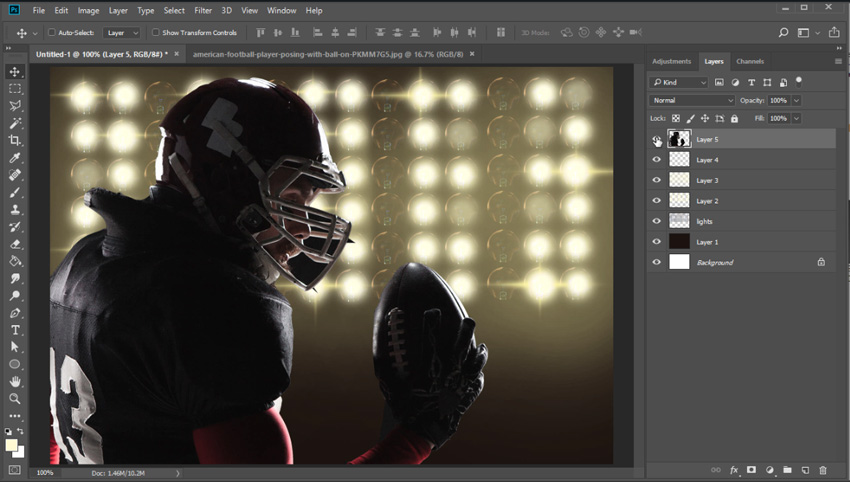Screen dimensions: 850x482
Task: Select the Magic Wand tool
Action: click(15, 123)
